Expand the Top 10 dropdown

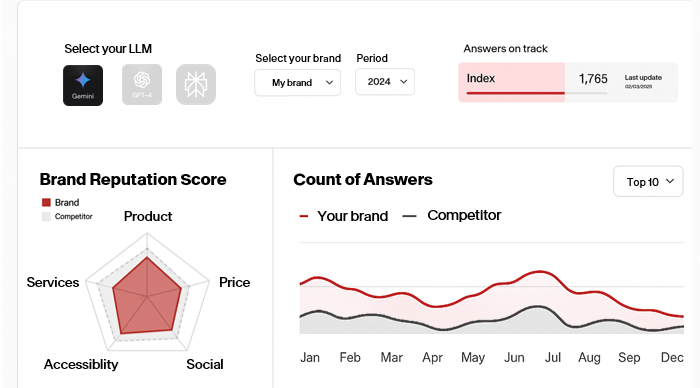click(648, 181)
